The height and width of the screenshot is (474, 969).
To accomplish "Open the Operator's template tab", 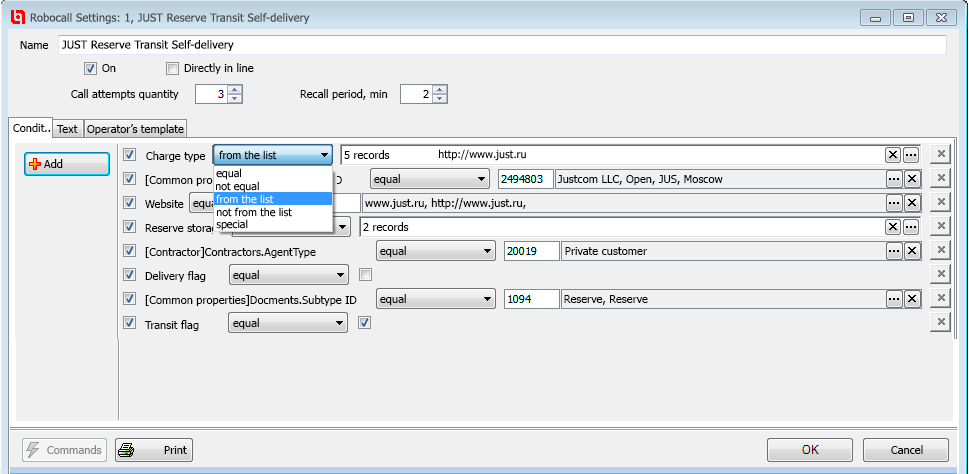I will pyautogui.click(x=135, y=129).
